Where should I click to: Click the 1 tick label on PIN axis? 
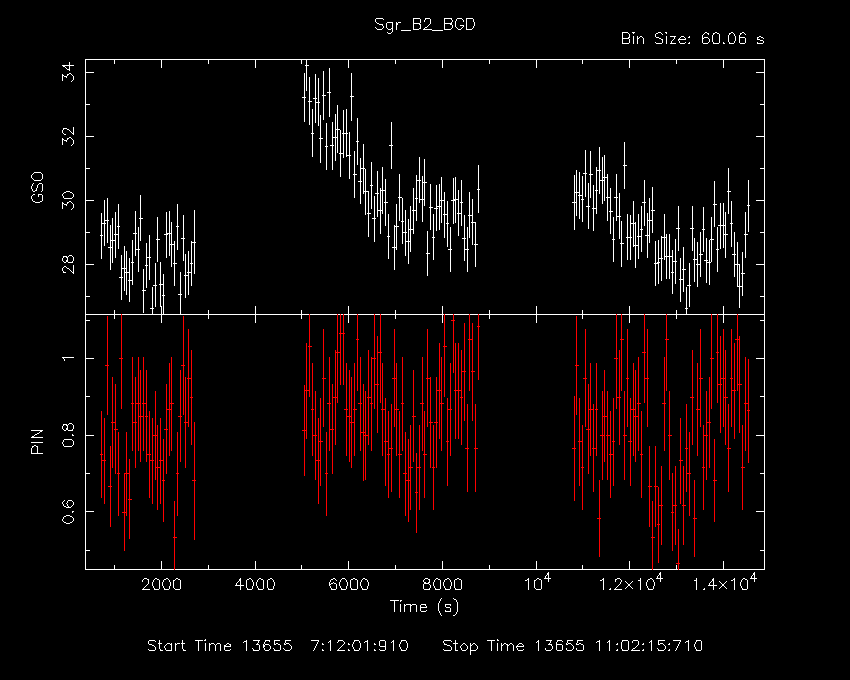pos(68,358)
